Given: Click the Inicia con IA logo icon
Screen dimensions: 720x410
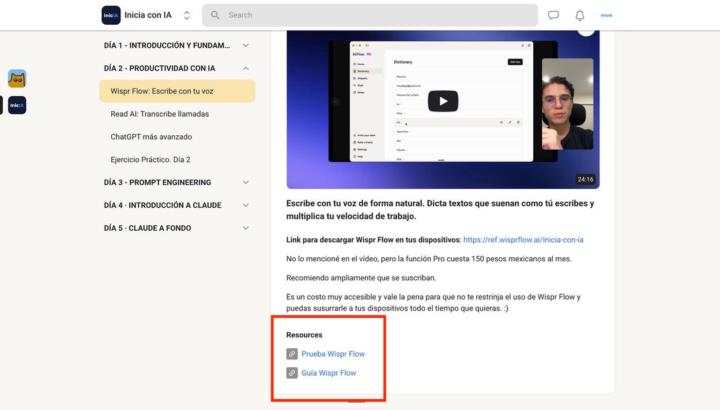Looking at the screenshot, I should (111, 15).
